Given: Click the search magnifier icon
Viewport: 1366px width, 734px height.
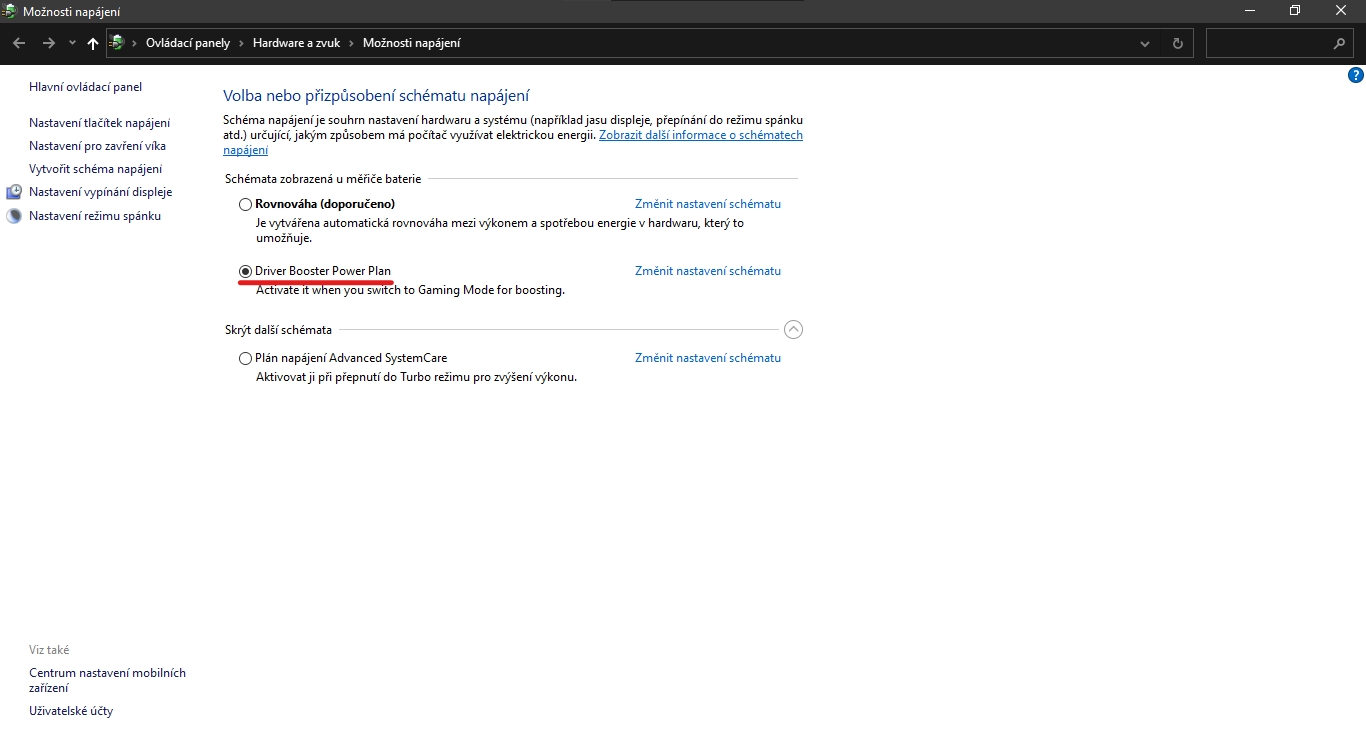Looking at the screenshot, I should point(1340,43).
